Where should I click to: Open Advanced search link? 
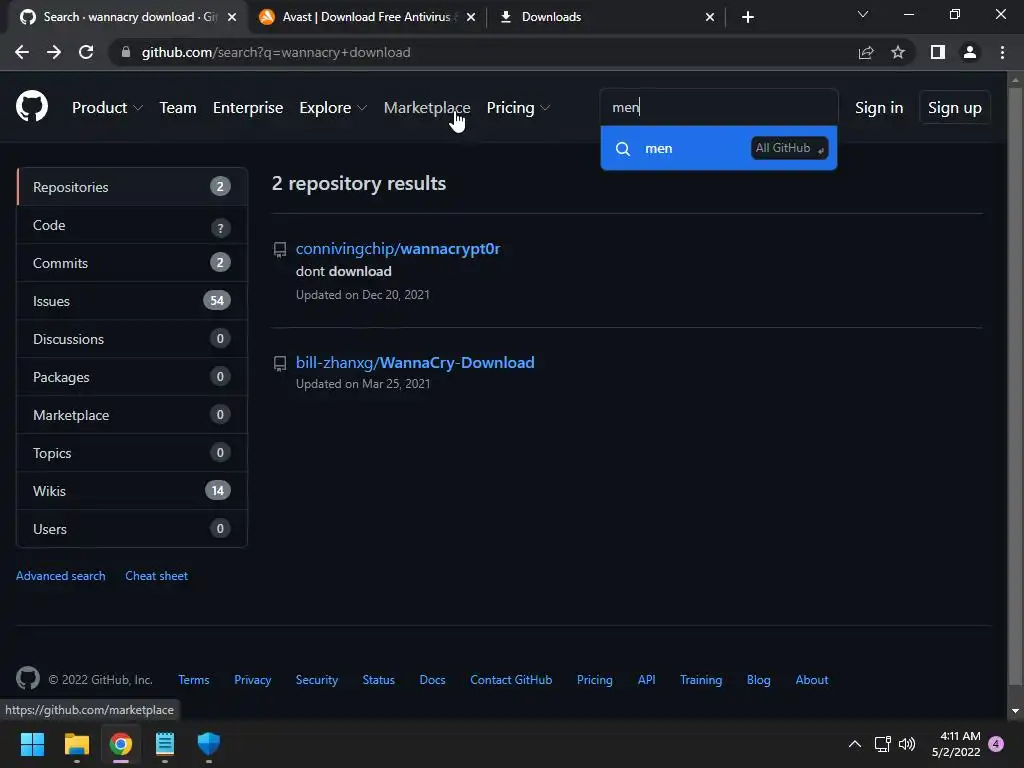(61, 575)
